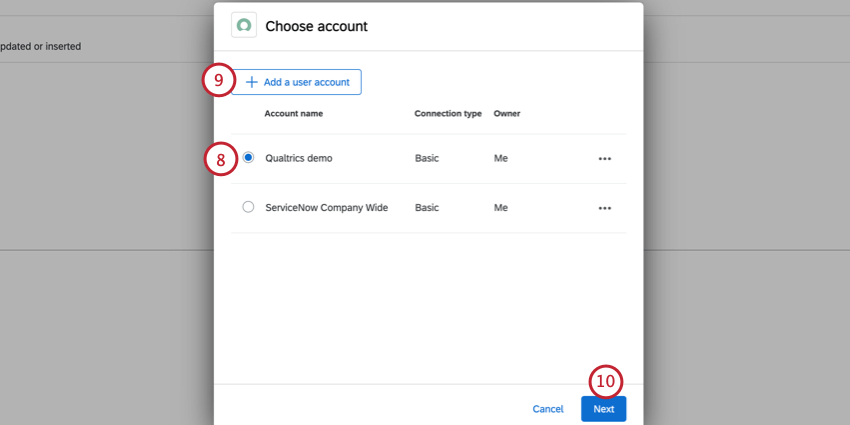Click the Account name column header
The width and height of the screenshot is (850, 425).
coord(293,114)
